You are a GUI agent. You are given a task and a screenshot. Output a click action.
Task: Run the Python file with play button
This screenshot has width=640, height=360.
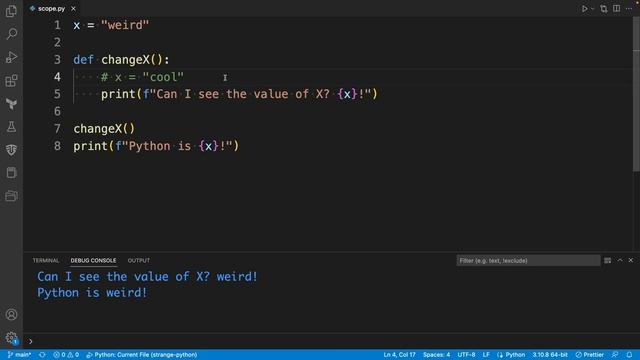point(584,9)
